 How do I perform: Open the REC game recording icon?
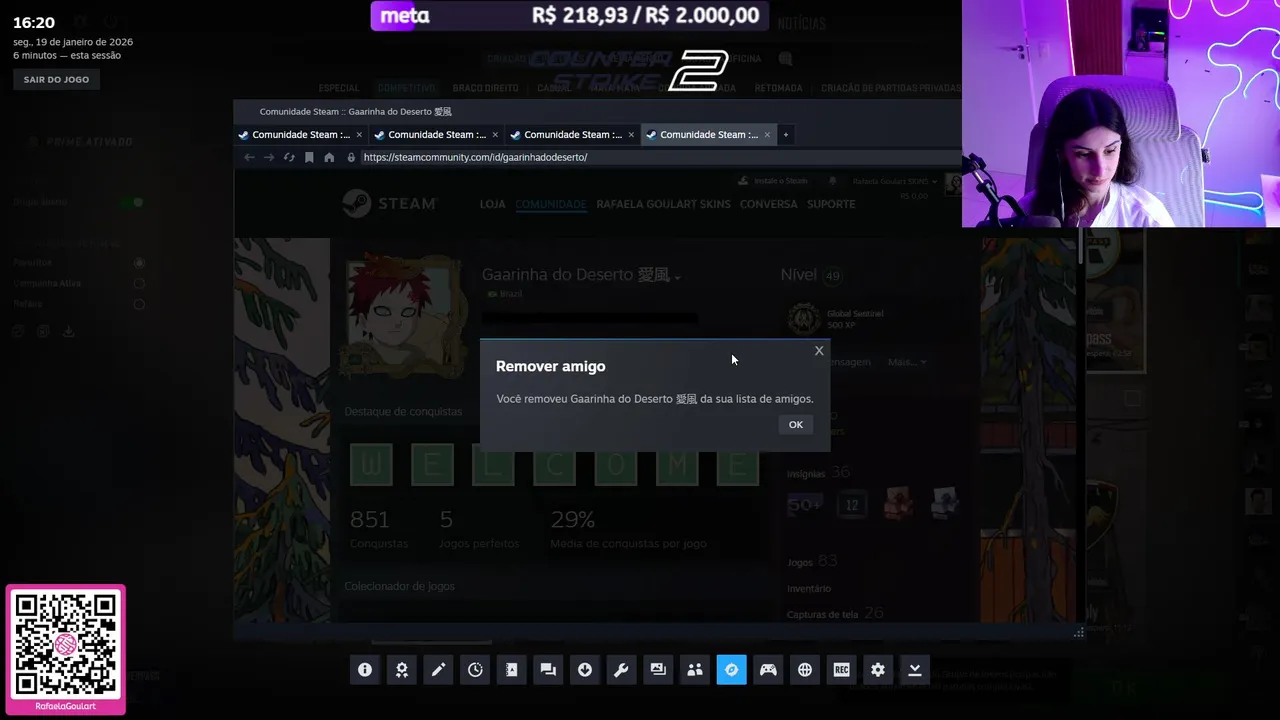841,670
